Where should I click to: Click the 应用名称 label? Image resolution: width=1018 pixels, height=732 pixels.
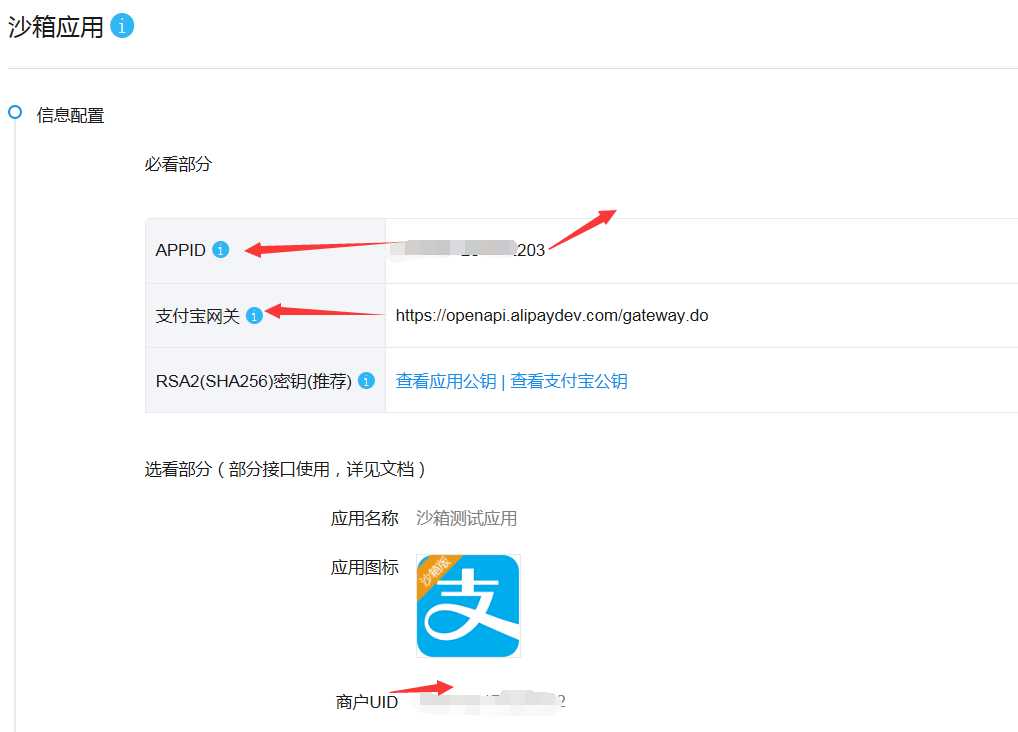(364, 518)
